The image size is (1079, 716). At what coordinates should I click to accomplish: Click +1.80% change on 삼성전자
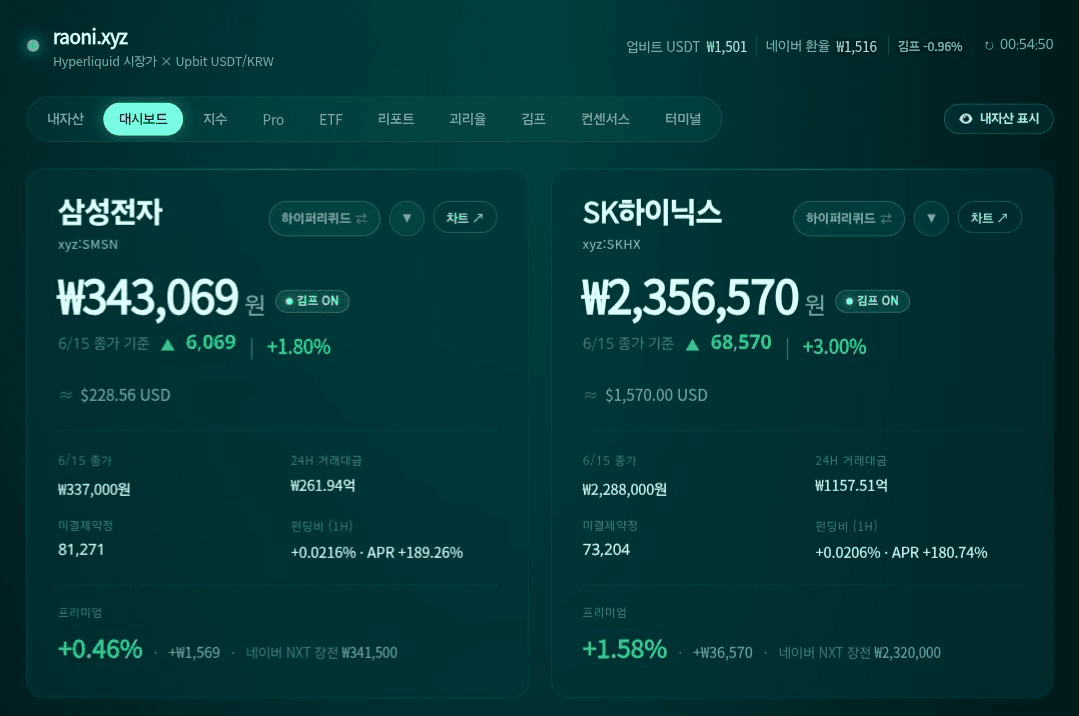click(x=299, y=346)
